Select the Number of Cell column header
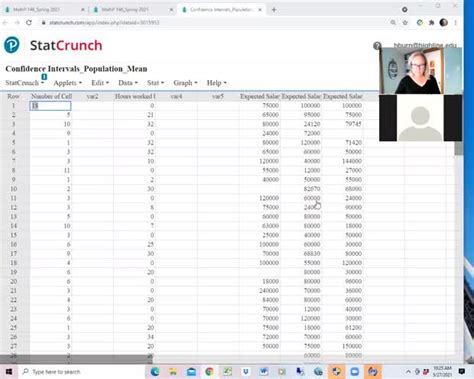The width and height of the screenshot is (474, 379). tap(51, 96)
